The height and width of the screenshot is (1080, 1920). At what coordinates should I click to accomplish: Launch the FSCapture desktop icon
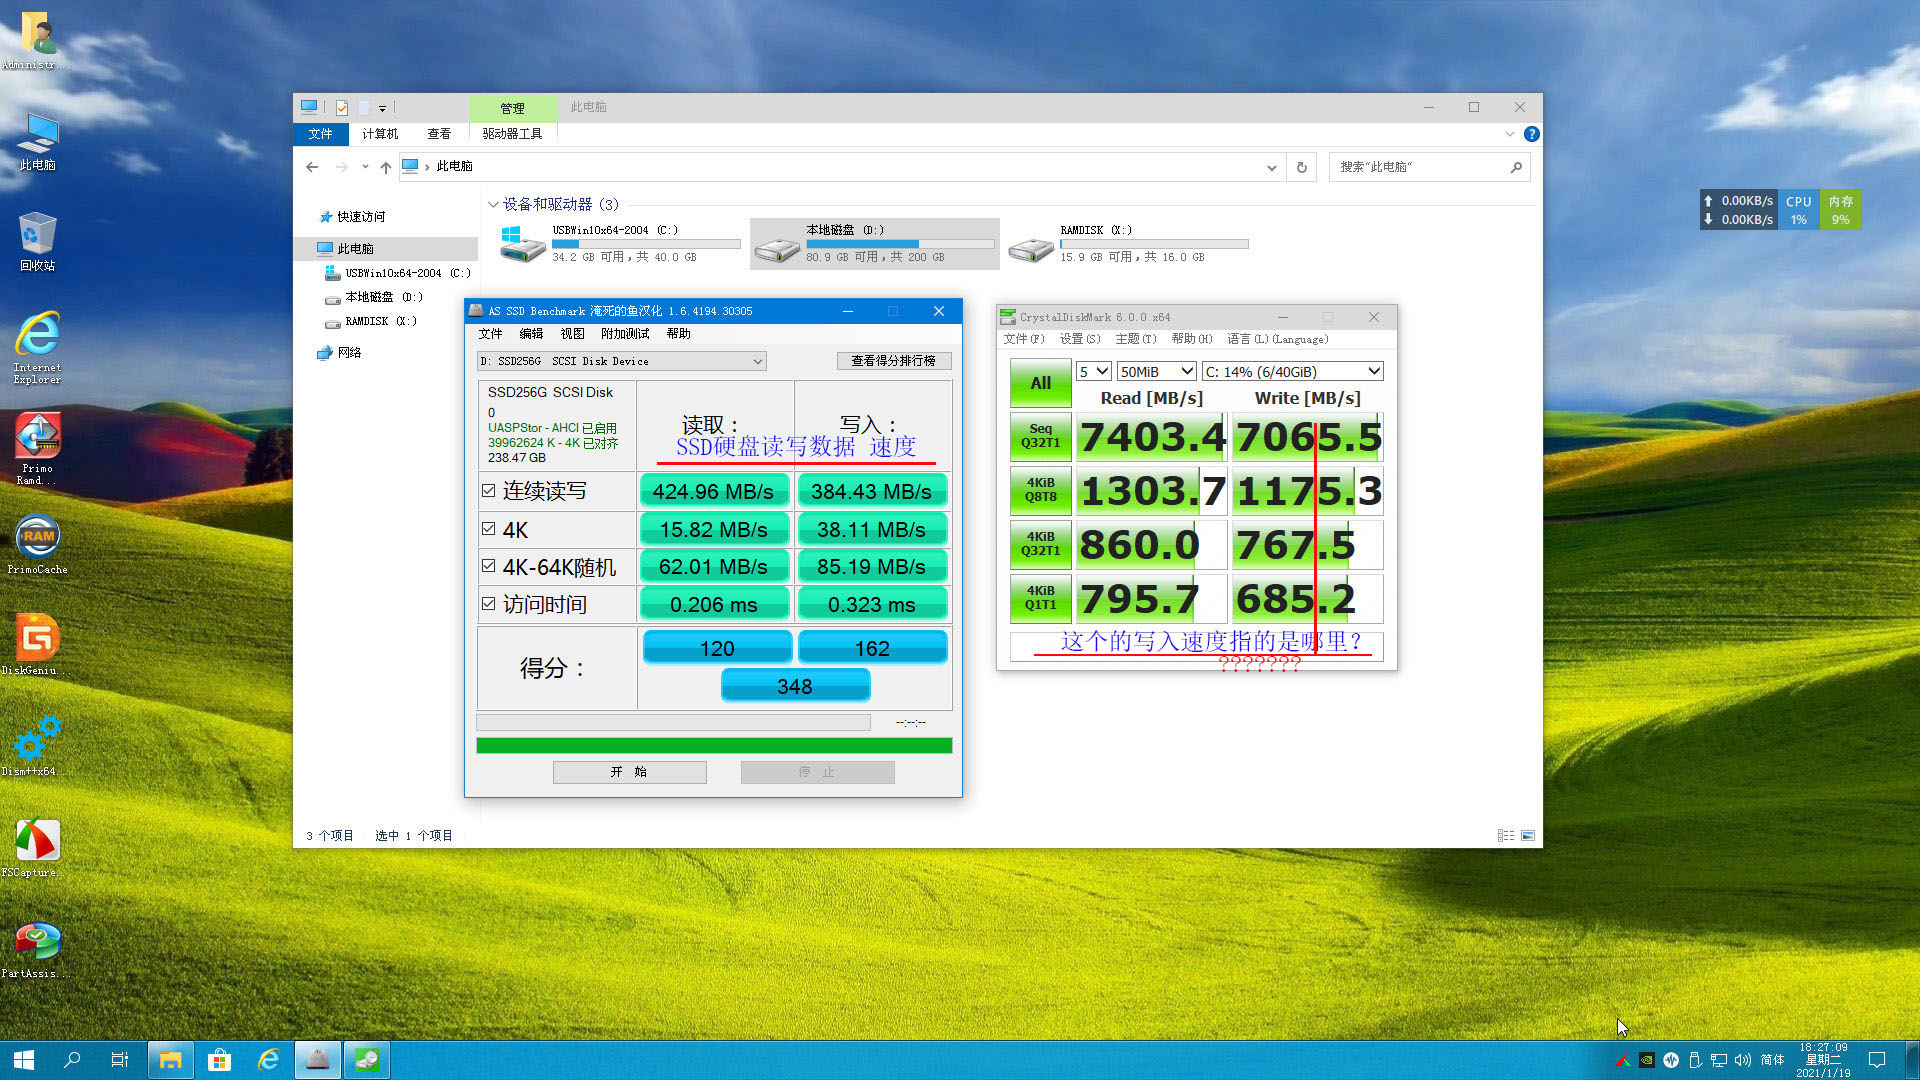tap(38, 848)
